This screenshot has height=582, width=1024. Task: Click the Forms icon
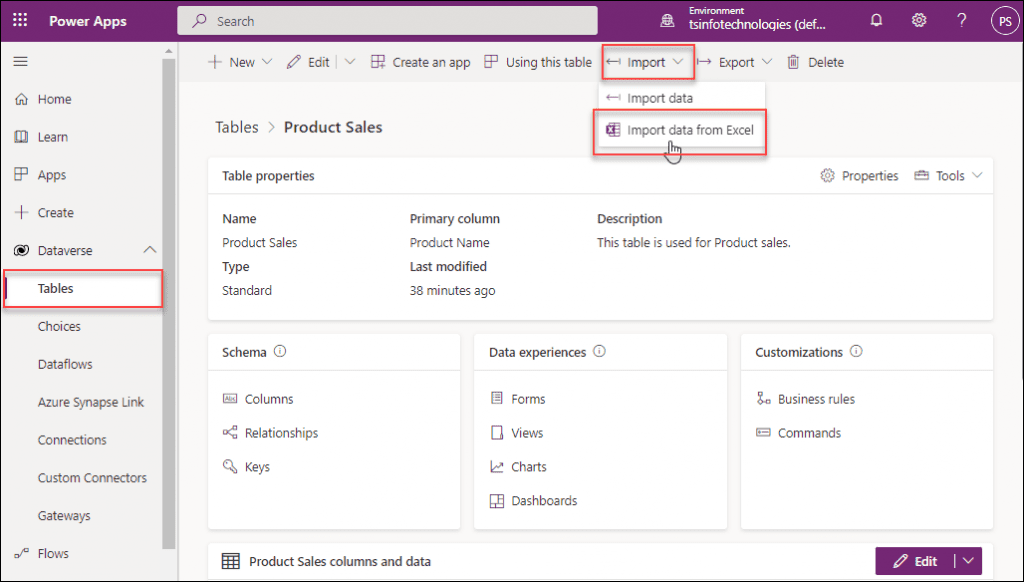[497, 398]
